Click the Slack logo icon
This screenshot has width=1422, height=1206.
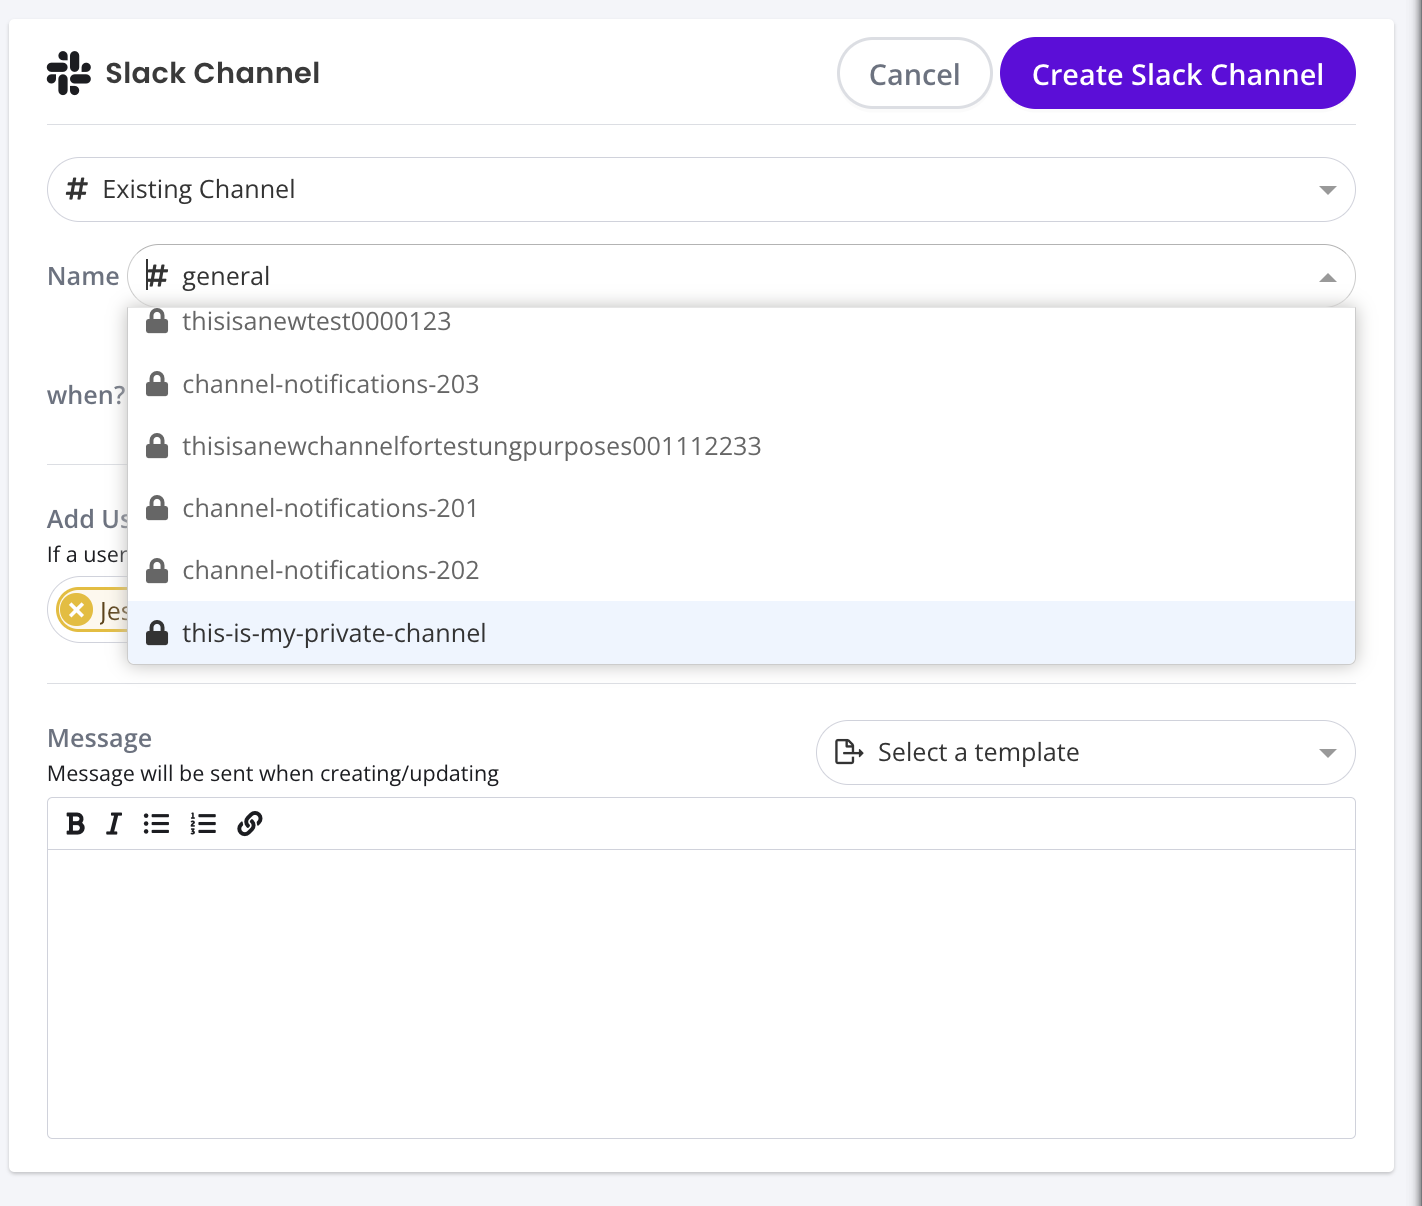point(68,73)
